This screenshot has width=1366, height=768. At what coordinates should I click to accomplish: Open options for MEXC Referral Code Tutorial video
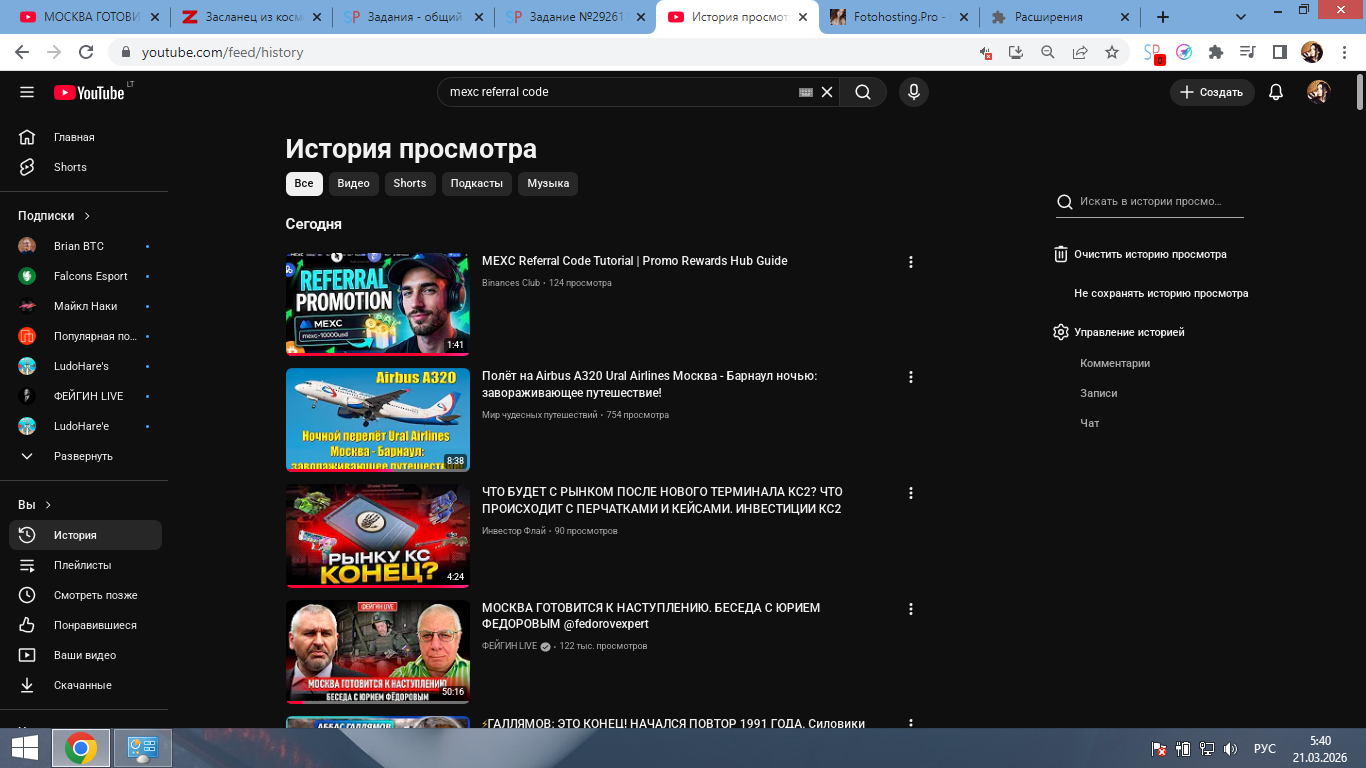tap(910, 262)
